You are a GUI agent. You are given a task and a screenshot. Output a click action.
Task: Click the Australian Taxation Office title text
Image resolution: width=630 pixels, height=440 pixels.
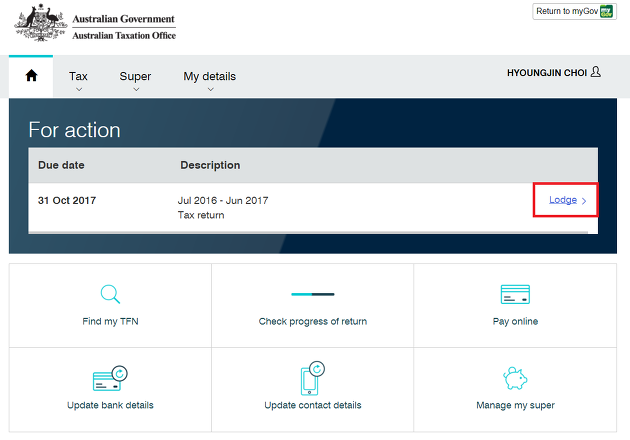click(x=124, y=35)
